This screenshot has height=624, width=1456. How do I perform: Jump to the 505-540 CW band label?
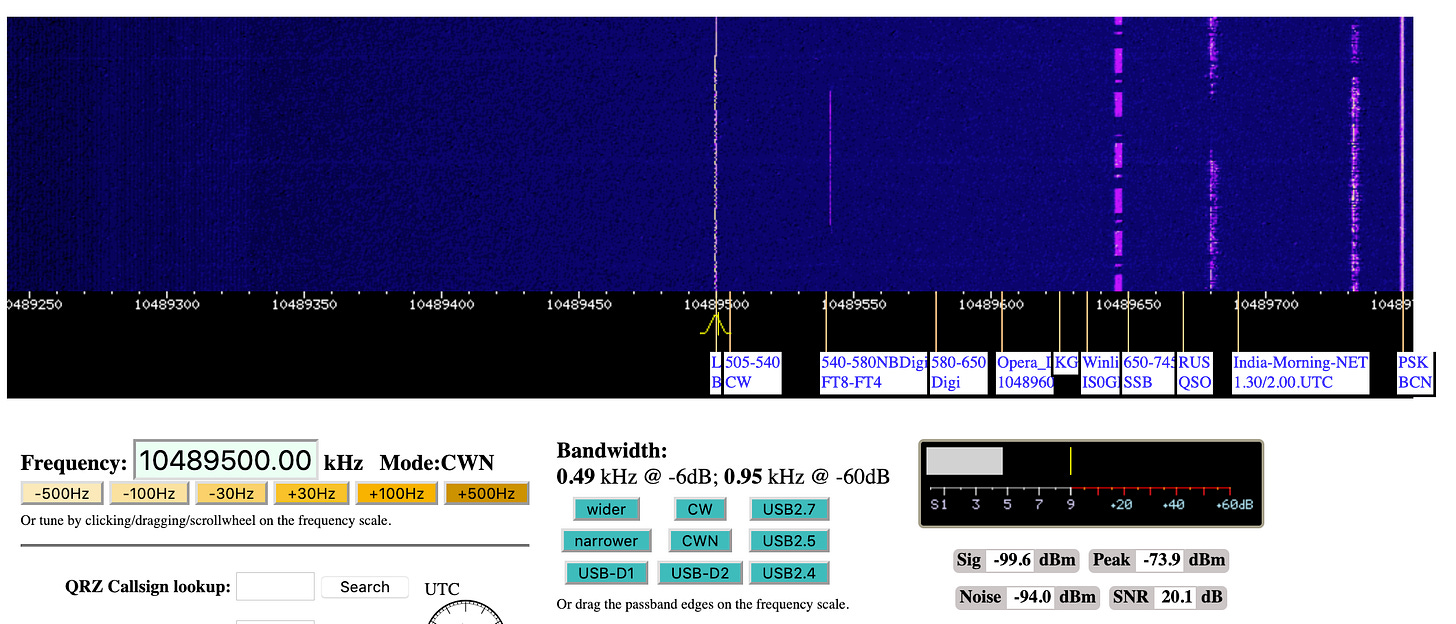point(752,372)
